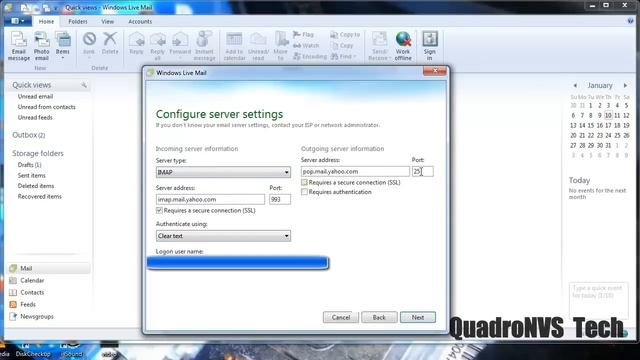640x360 pixels.
Task: Switch to the Folders ribbon tab
Action: pos(78,22)
